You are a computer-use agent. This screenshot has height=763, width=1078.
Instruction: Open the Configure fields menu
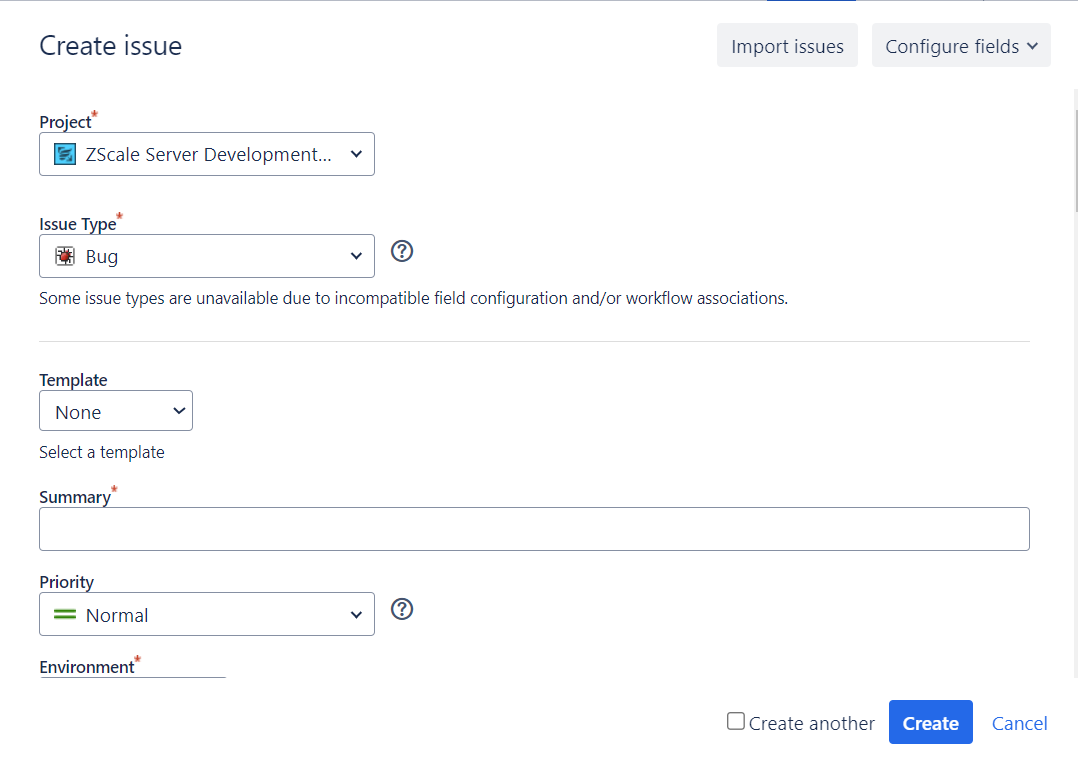tap(960, 46)
